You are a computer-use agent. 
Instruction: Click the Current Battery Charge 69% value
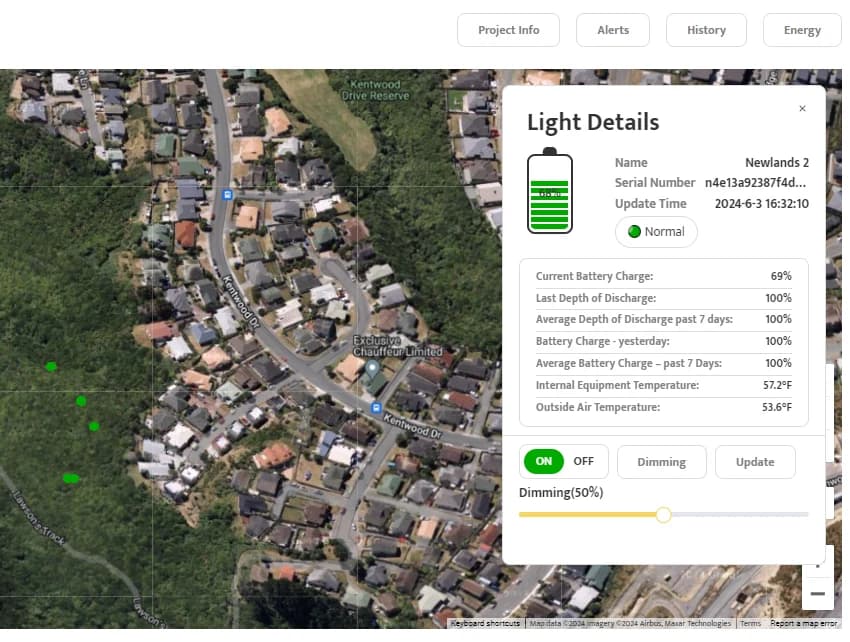781,276
